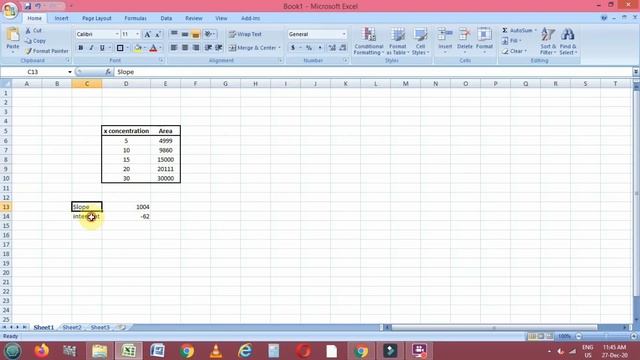Open the View tab
This screenshot has height=360, width=640.
point(221,18)
